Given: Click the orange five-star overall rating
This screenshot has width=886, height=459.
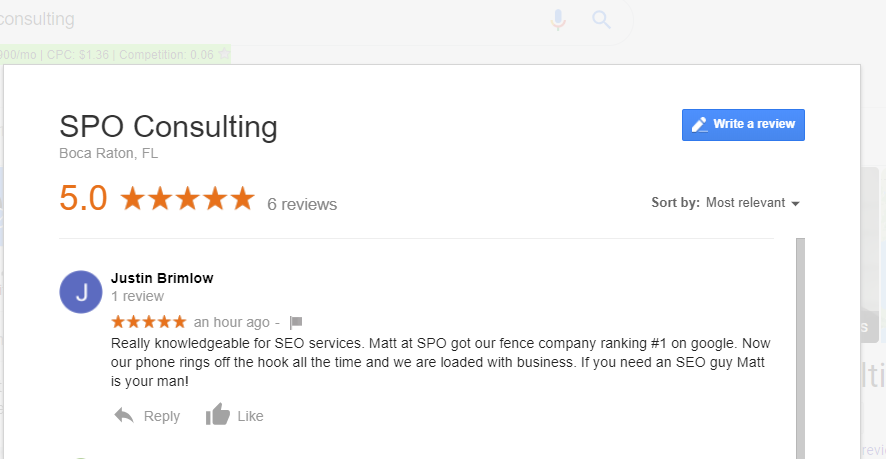Looking at the screenshot, I should (x=188, y=198).
